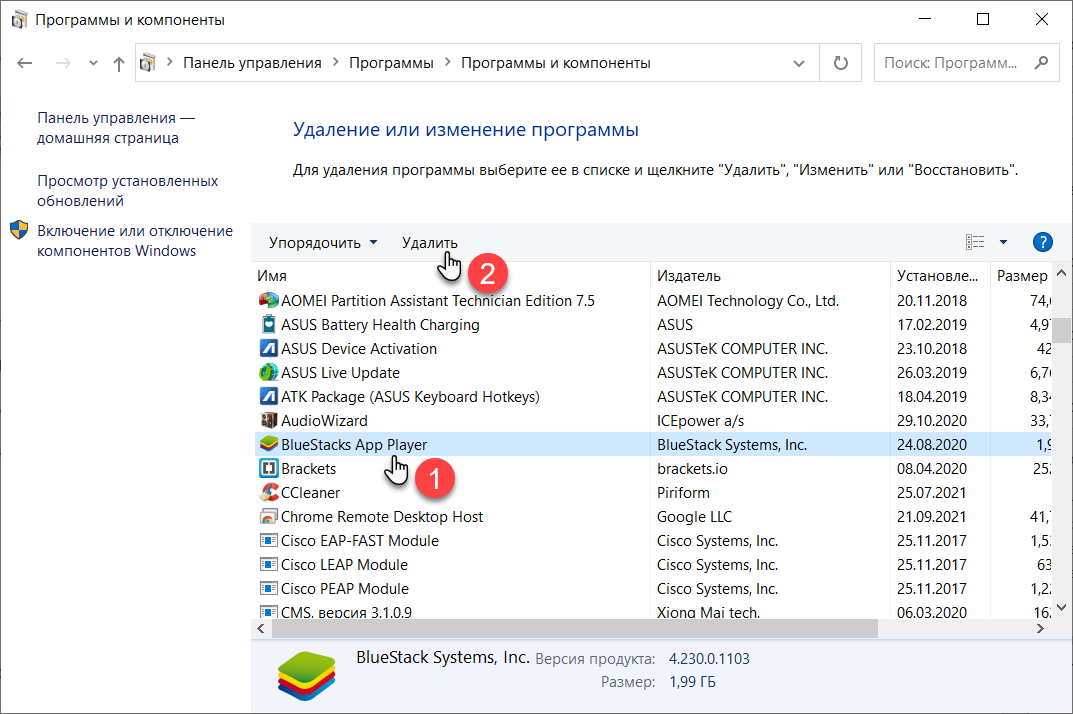Click Программы и компоненты breadcrumb
The width and height of the screenshot is (1073, 714).
click(x=556, y=63)
